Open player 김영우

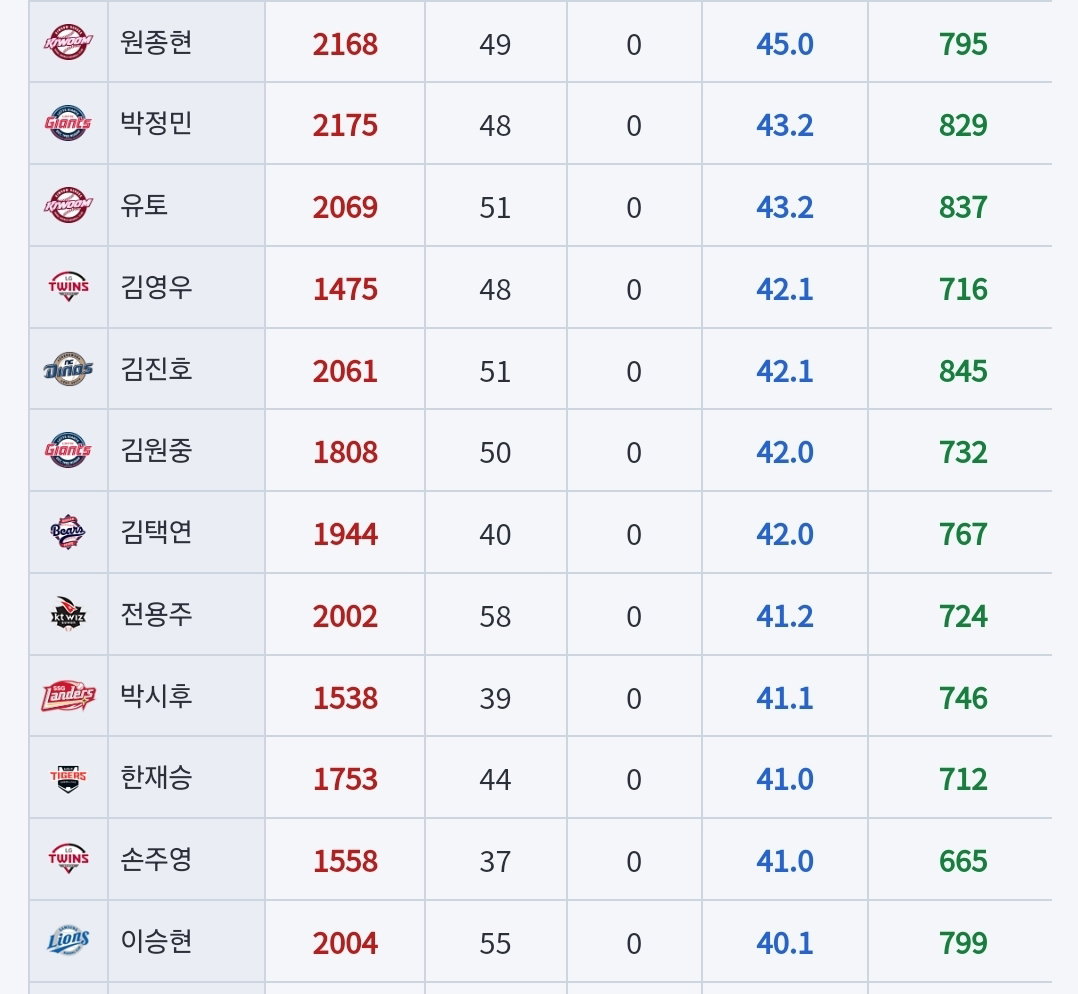(156, 287)
